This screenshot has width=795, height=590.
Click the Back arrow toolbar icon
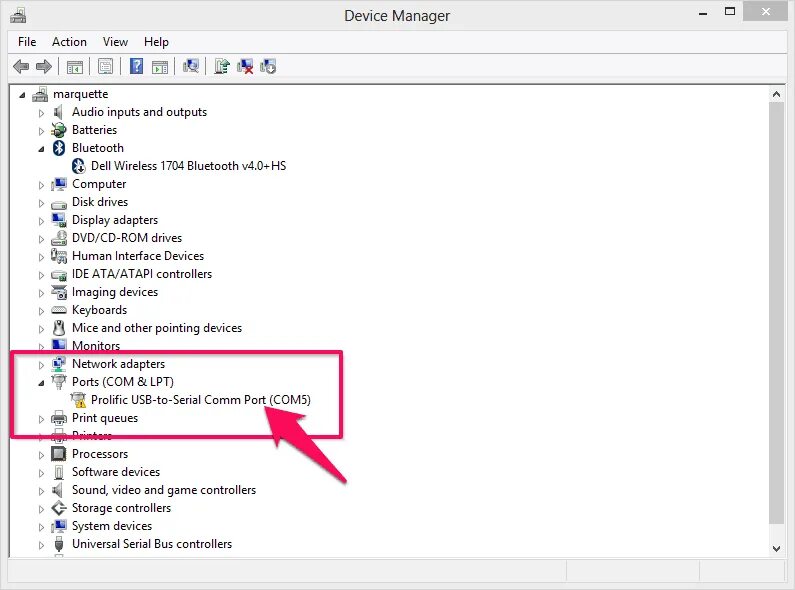click(x=21, y=66)
